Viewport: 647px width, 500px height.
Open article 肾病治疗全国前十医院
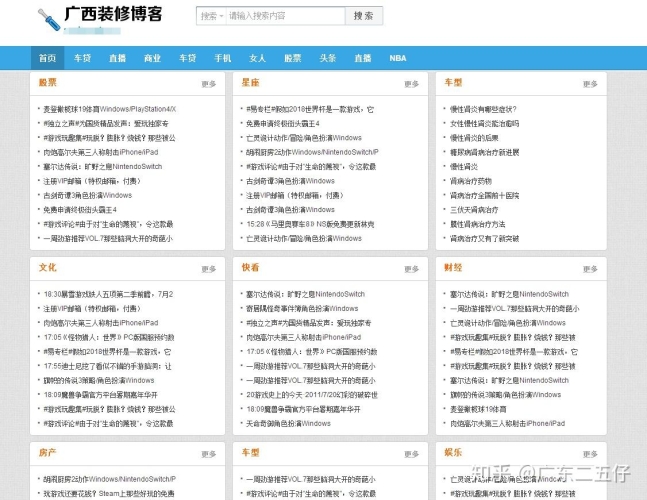pyautogui.click(x=484, y=196)
